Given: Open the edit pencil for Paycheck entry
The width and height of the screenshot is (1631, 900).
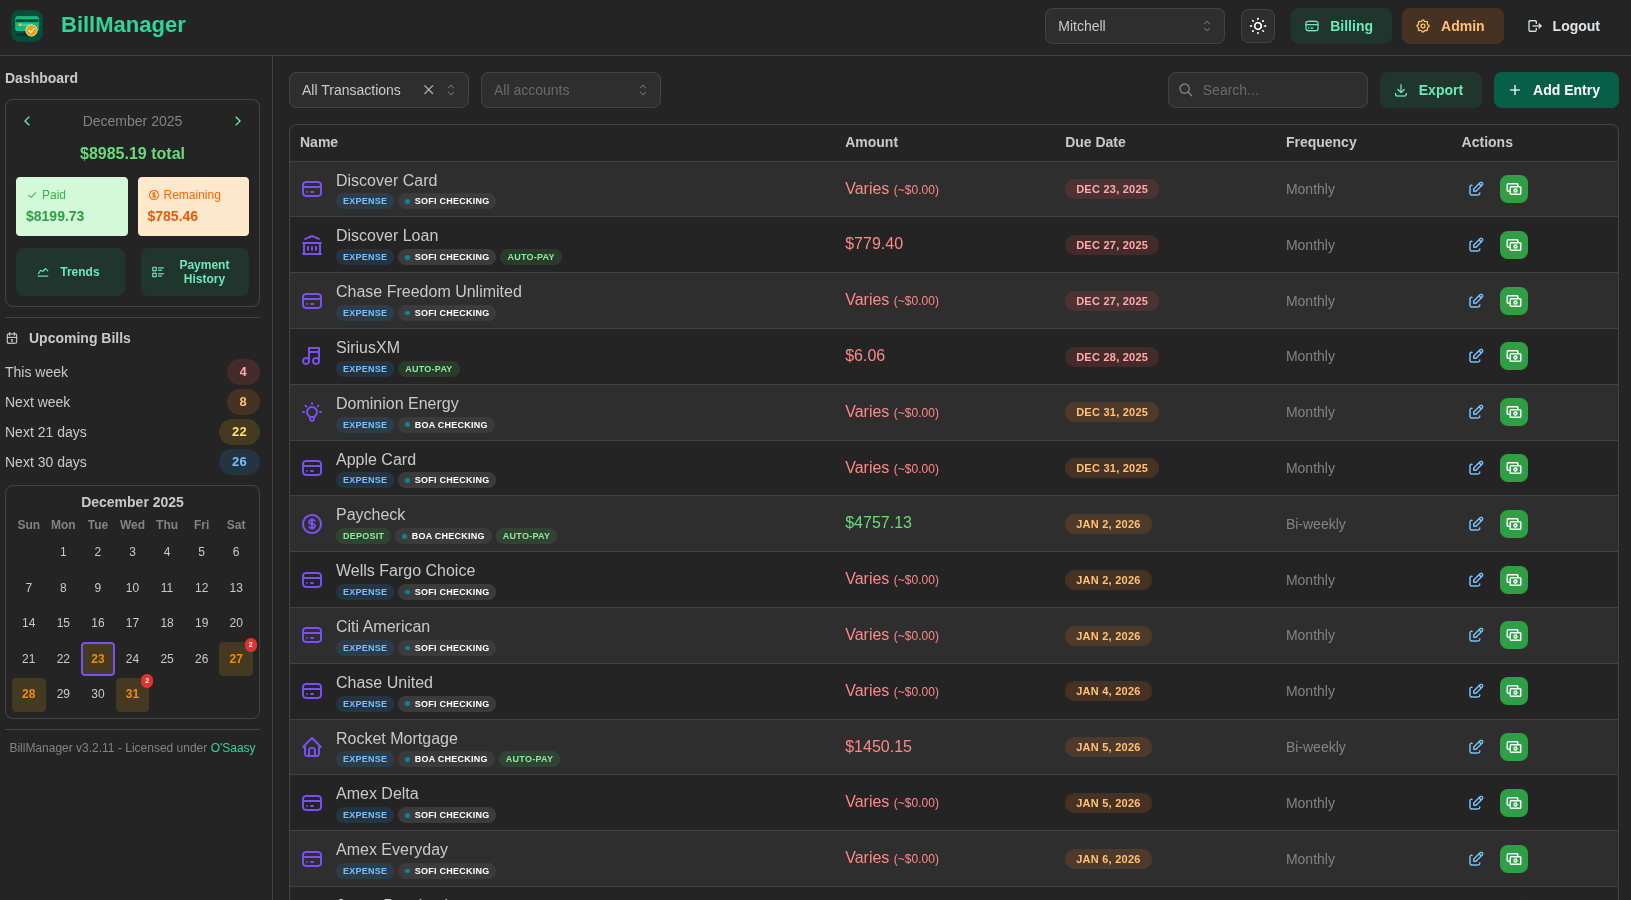Looking at the screenshot, I should point(1476,523).
